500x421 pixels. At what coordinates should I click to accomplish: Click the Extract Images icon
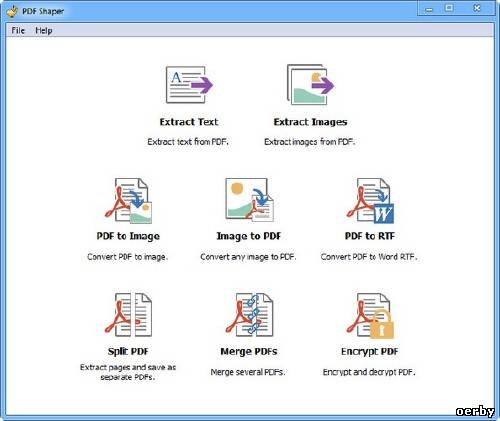point(310,84)
